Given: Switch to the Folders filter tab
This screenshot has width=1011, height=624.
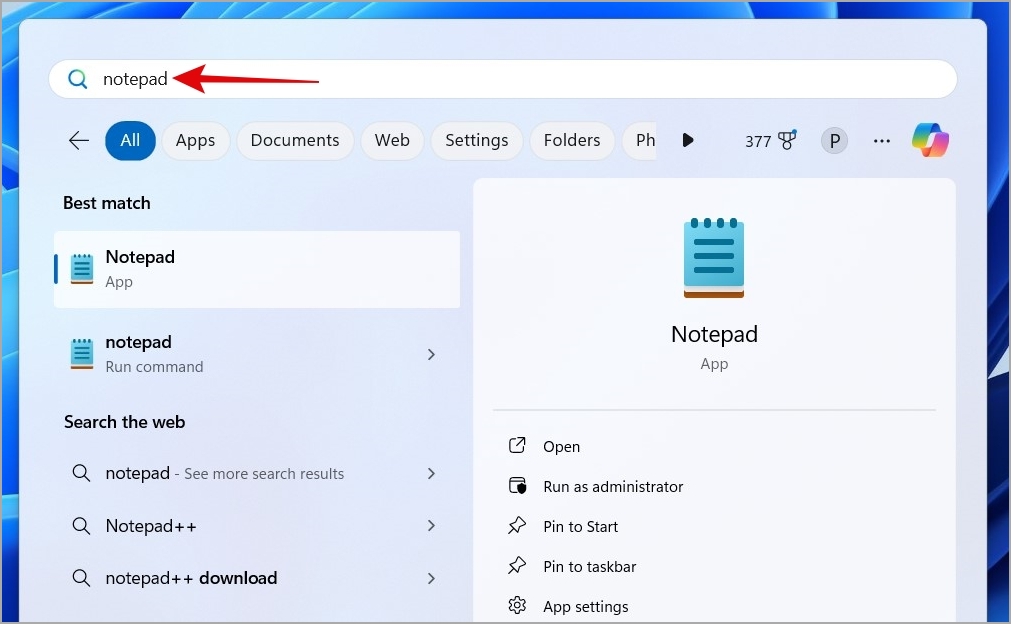Looking at the screenshot, I should tap(572, 140).
